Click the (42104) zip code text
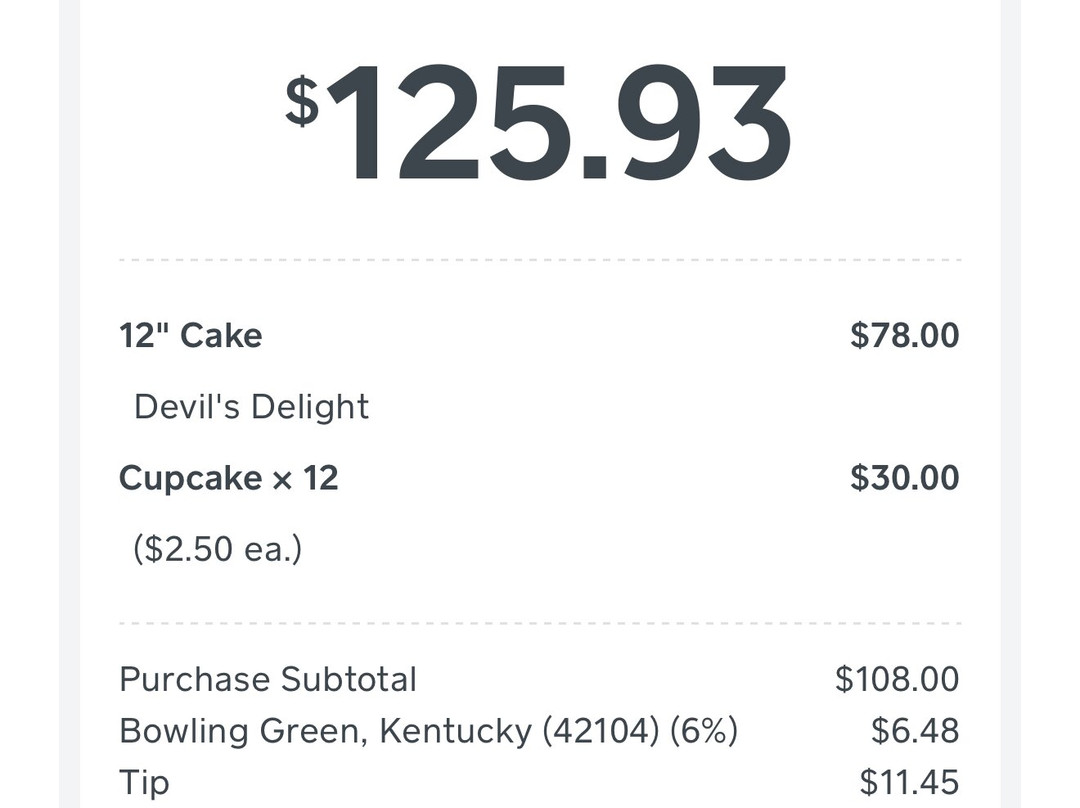The image size is (1080, 808). pyautogui.click(x=601, y=732)
